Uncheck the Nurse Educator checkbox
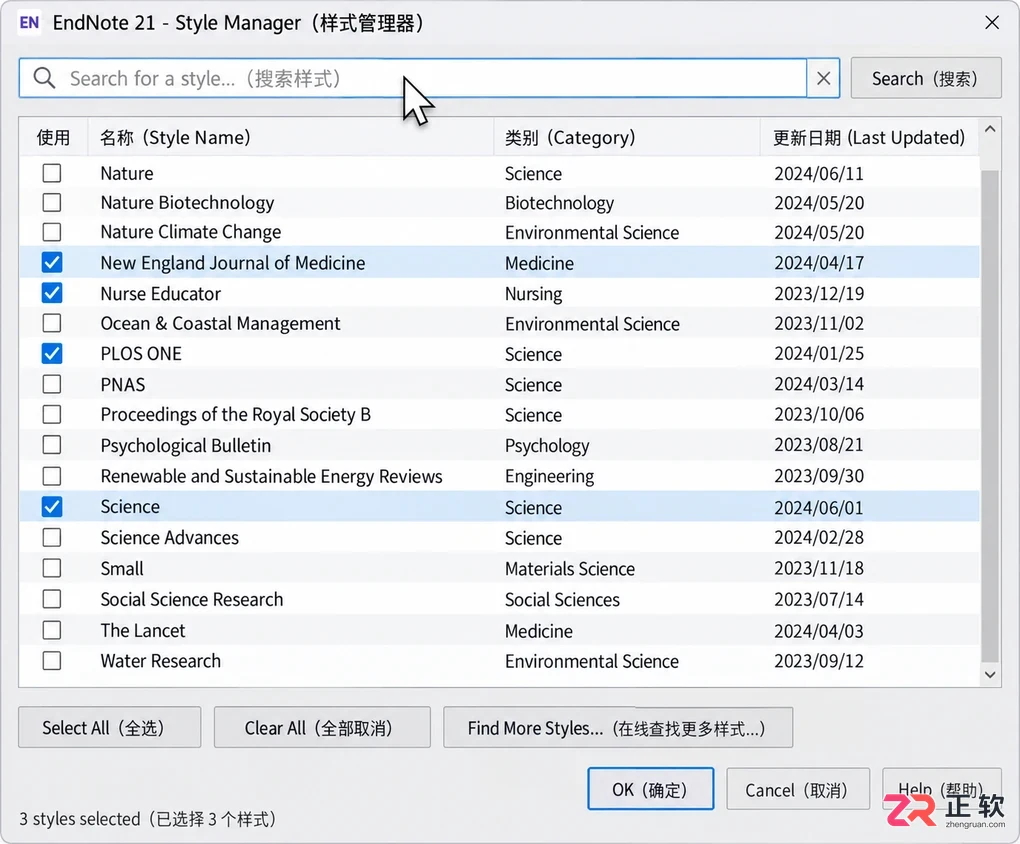Viewport: 1020px width, 844px height. pos(52,293)
